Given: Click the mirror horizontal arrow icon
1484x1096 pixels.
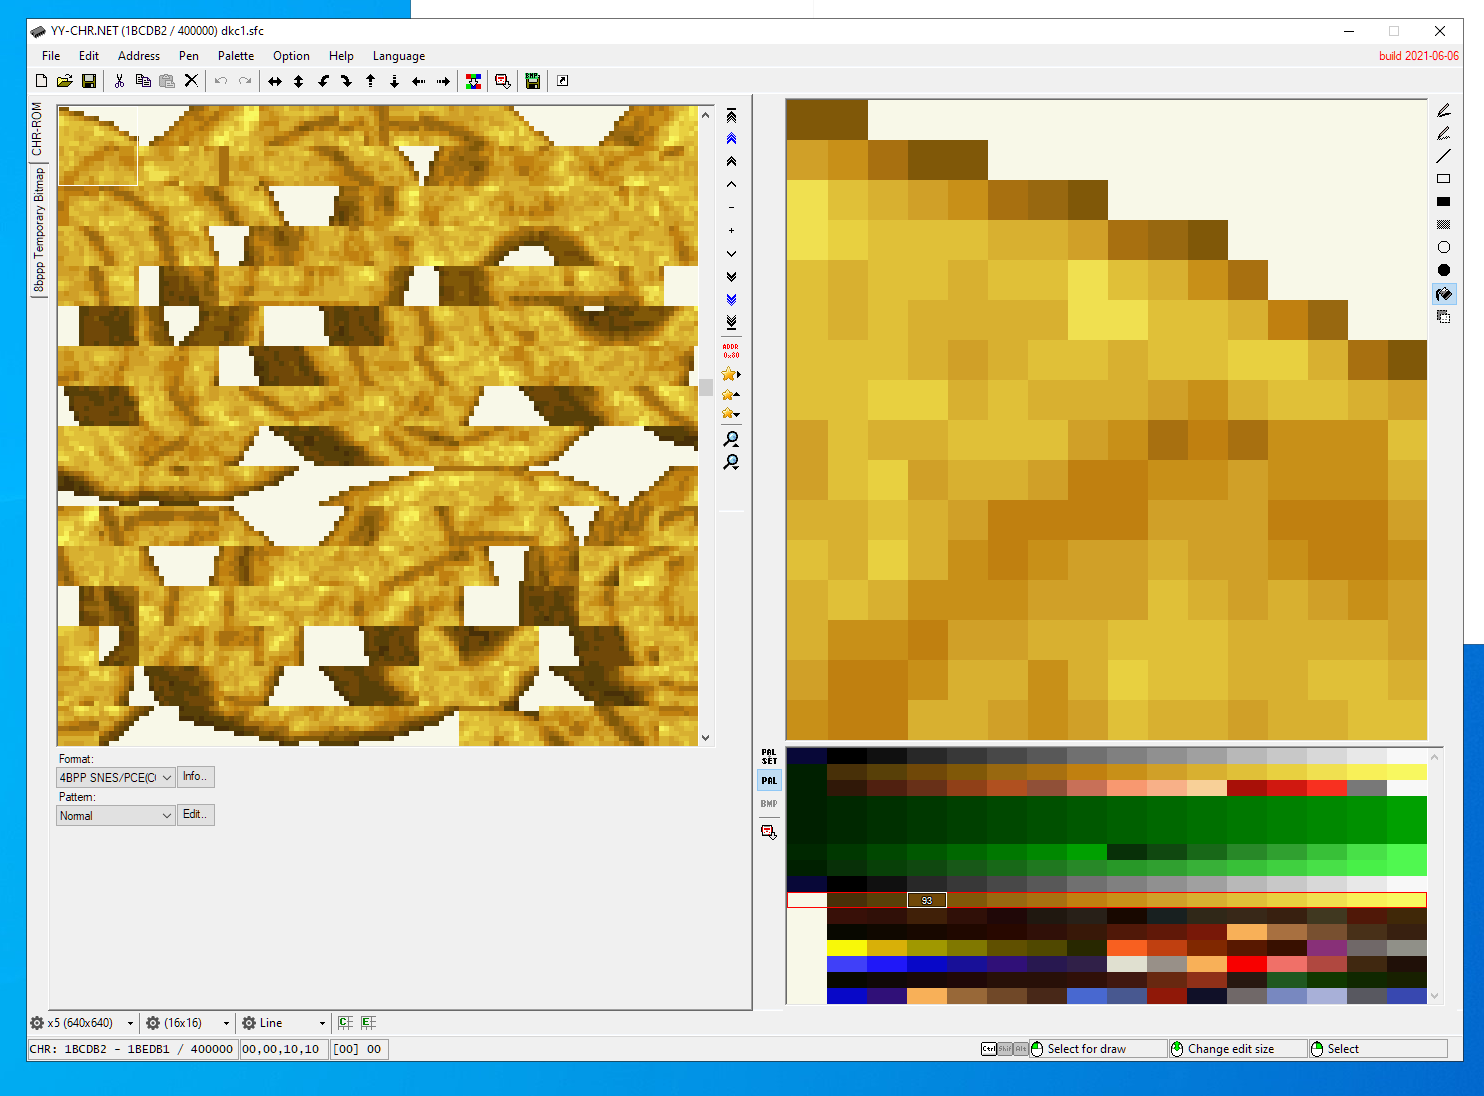Looking at the screenshot, I should [275, 81].
